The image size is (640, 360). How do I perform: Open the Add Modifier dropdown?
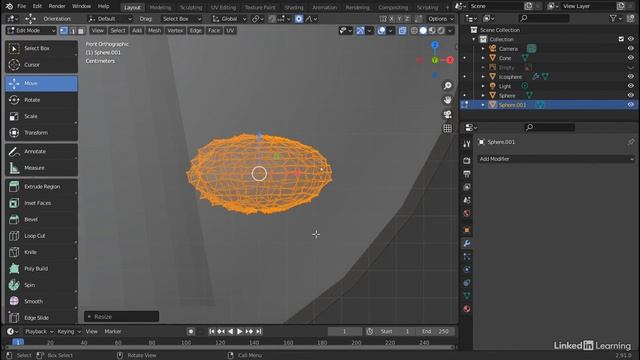pos(556,159)
